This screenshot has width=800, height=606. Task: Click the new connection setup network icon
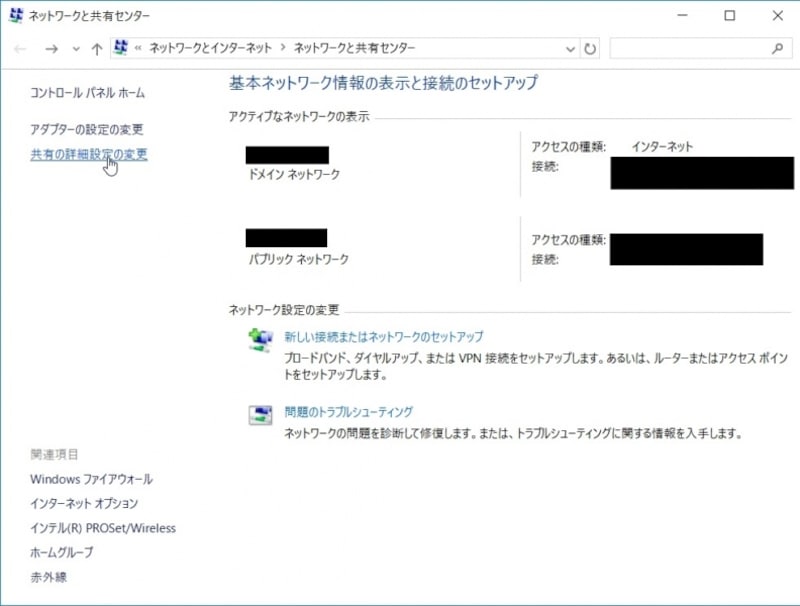point(259,337)
